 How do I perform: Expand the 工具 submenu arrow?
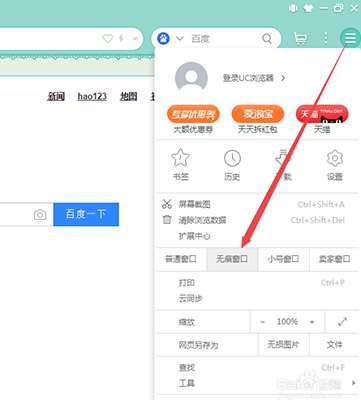click(353, 383)
